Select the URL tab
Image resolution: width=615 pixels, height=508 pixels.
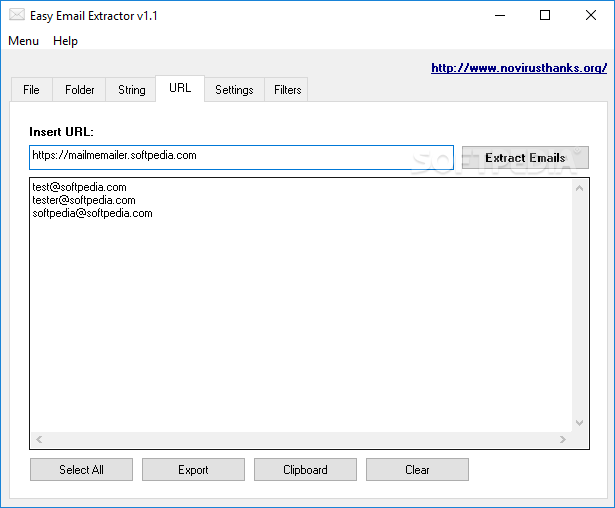pyautogui.click(x=180, y=88)
